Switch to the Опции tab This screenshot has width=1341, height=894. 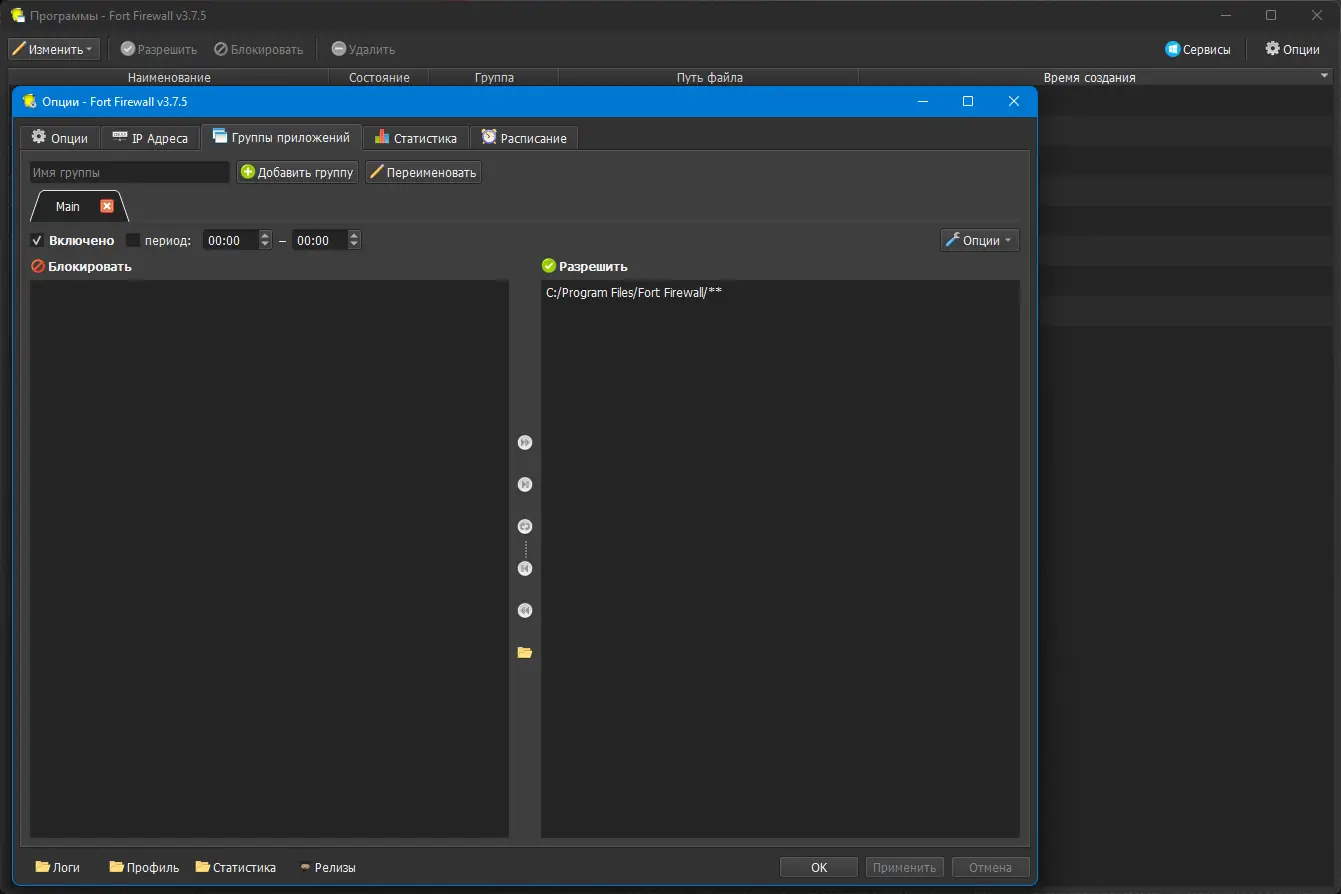click(x=60, y=138)
